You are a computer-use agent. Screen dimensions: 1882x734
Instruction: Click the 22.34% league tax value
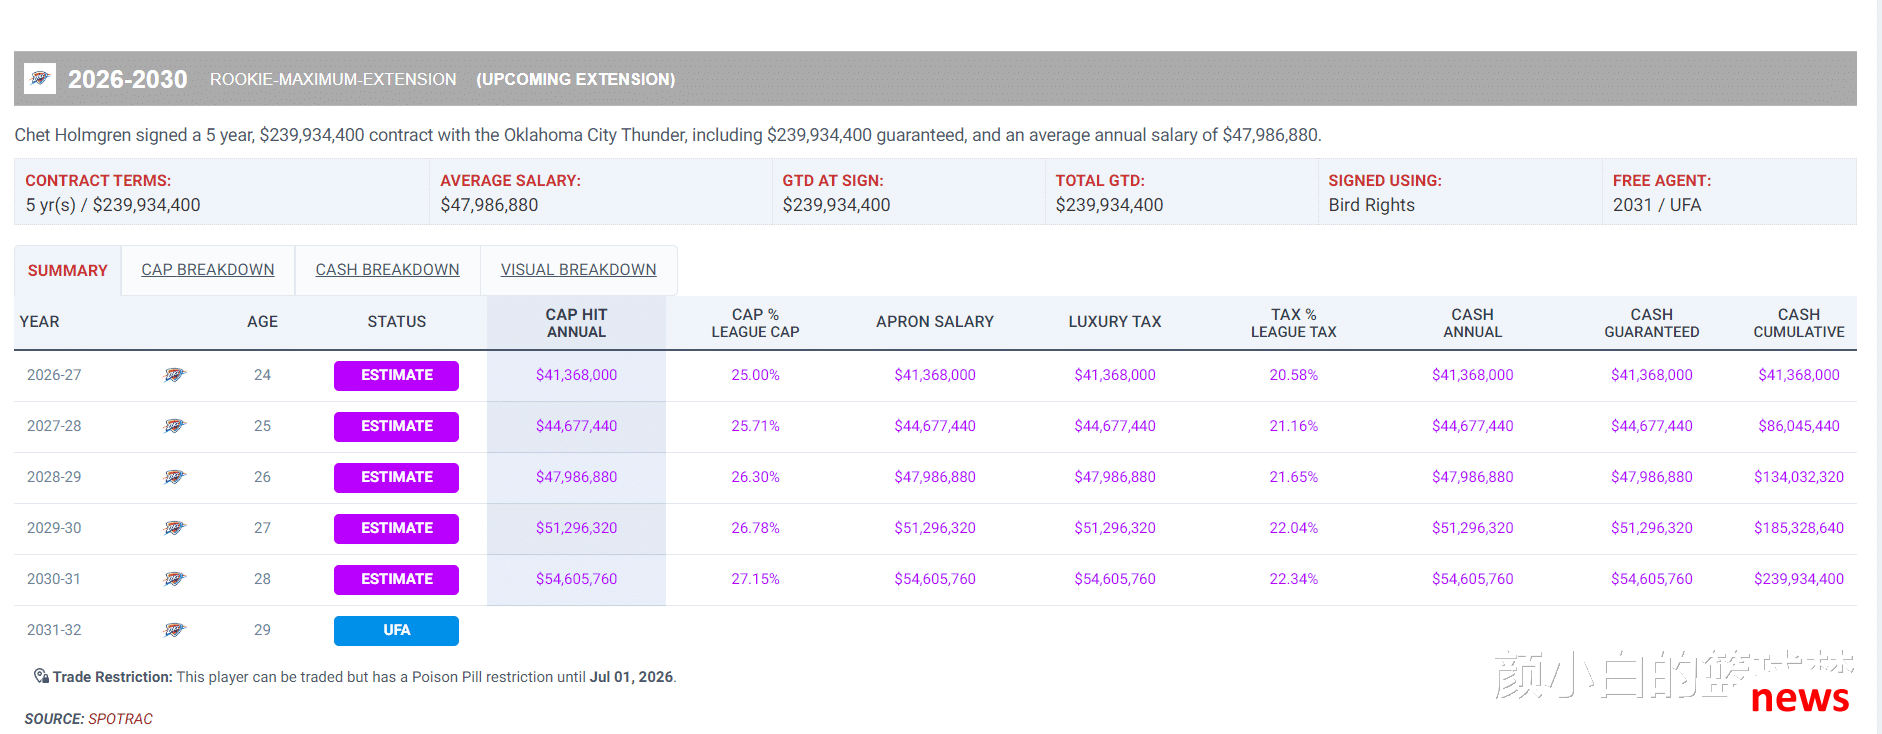click(x=1293, y=579)
